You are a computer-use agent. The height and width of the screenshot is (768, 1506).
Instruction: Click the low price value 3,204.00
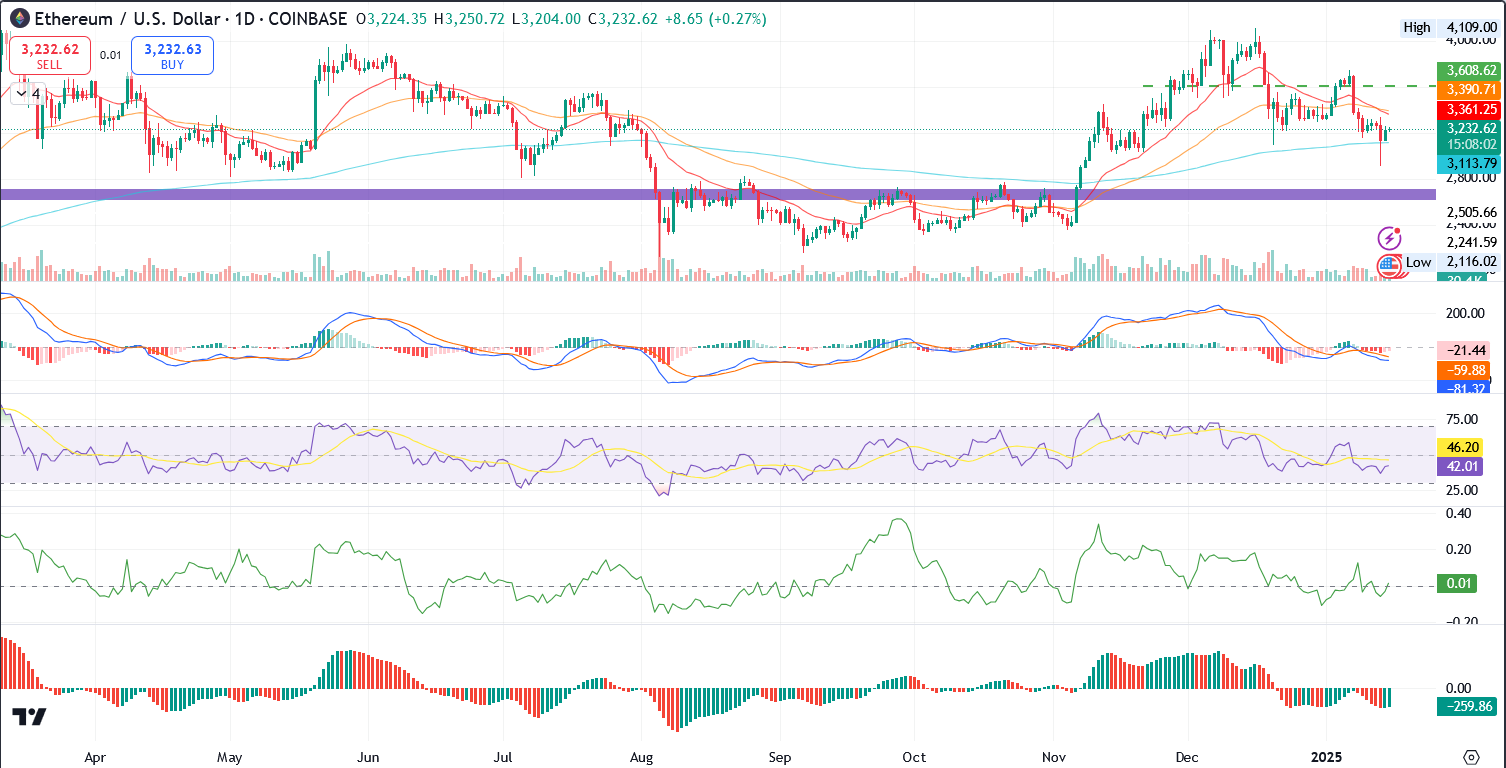[551, 19]
